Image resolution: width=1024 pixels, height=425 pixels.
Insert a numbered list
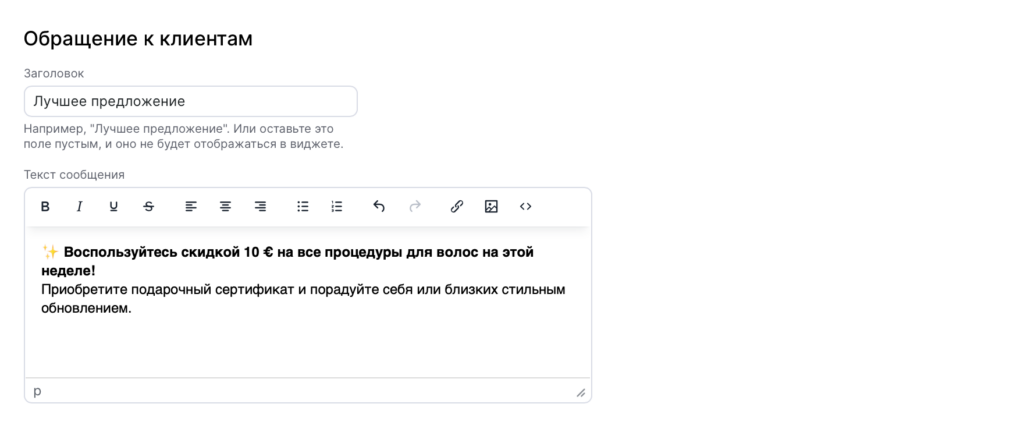tap(337, 207)
